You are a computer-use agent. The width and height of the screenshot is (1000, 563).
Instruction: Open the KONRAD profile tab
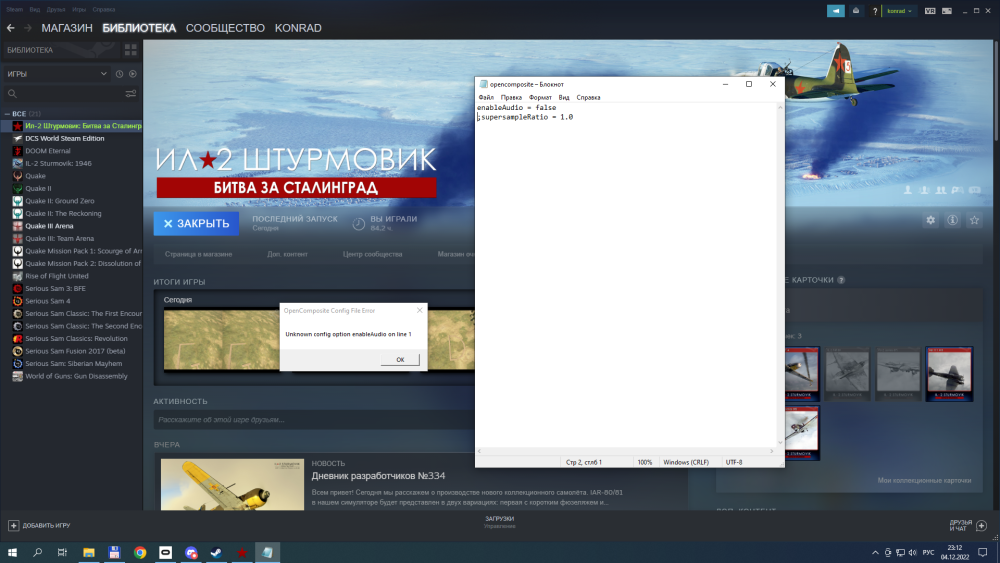click(298, 28)
